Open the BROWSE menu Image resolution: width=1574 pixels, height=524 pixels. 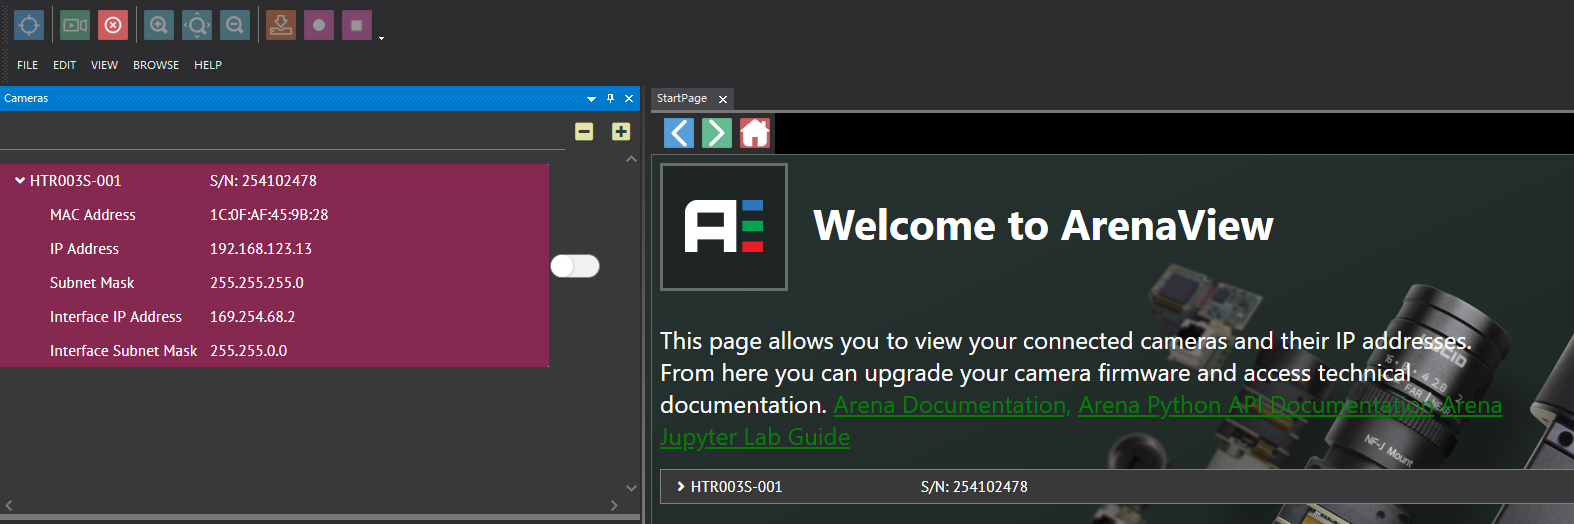[x=156, y=65]
